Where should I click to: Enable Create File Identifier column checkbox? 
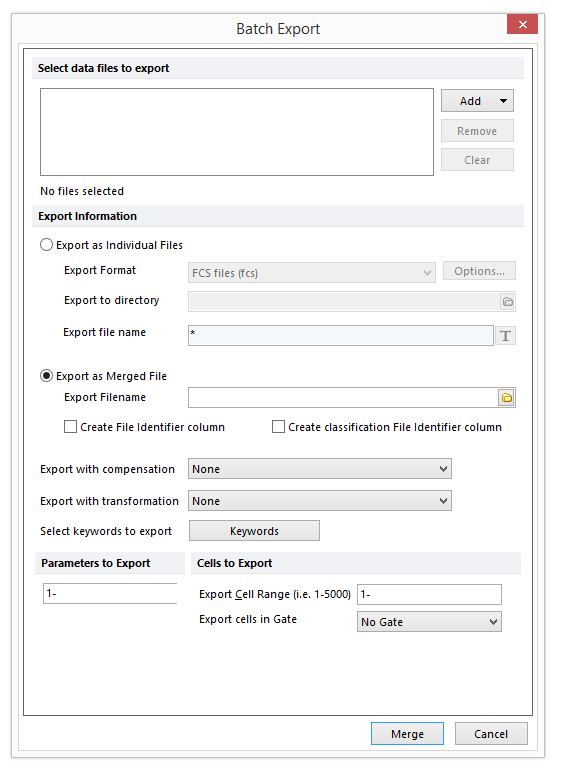point(70,427)
